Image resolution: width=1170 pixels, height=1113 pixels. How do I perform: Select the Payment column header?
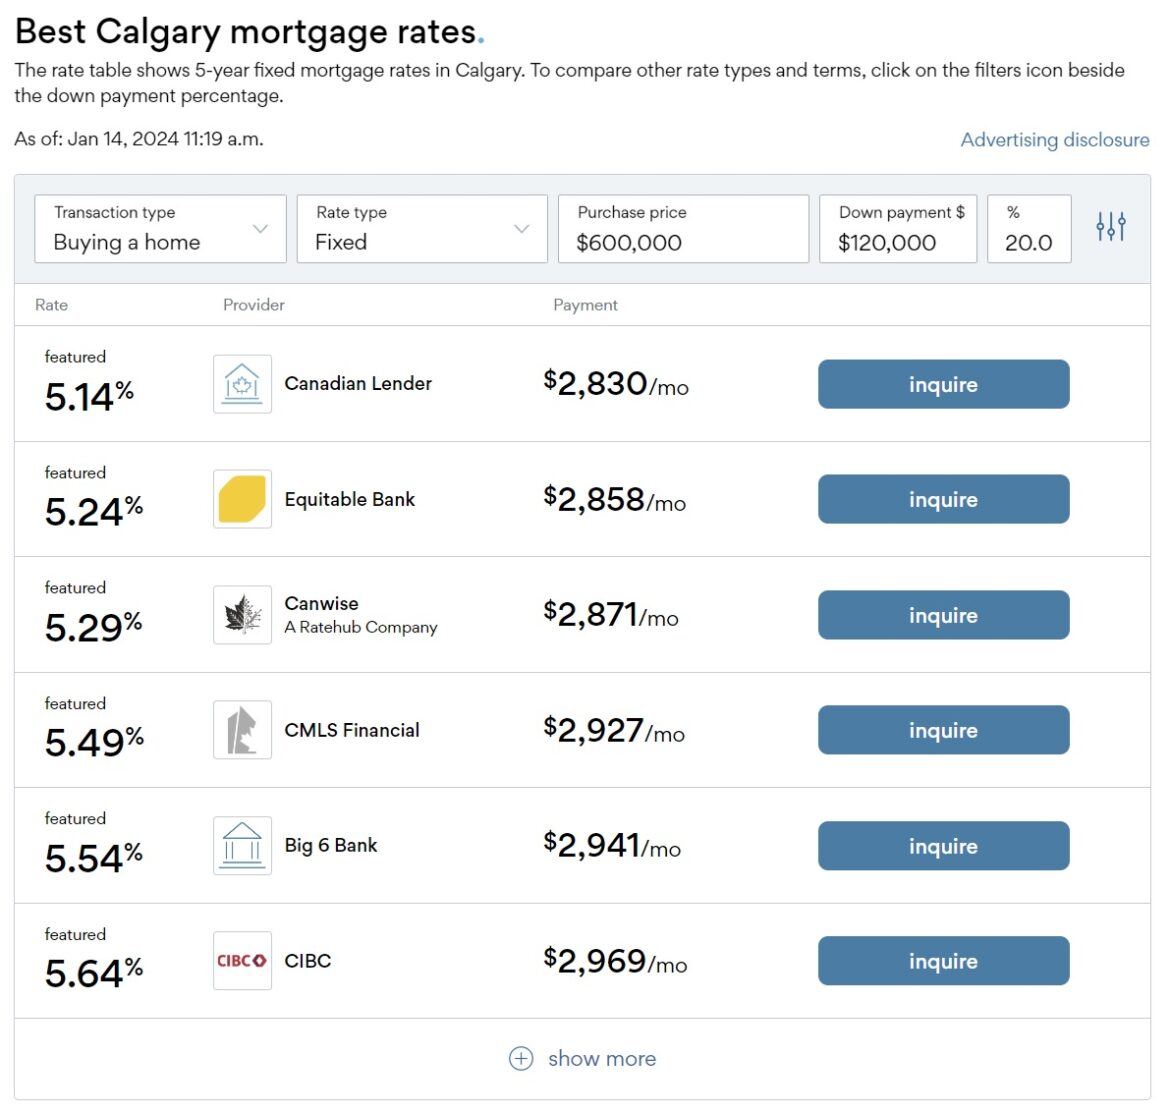[586, 305]
